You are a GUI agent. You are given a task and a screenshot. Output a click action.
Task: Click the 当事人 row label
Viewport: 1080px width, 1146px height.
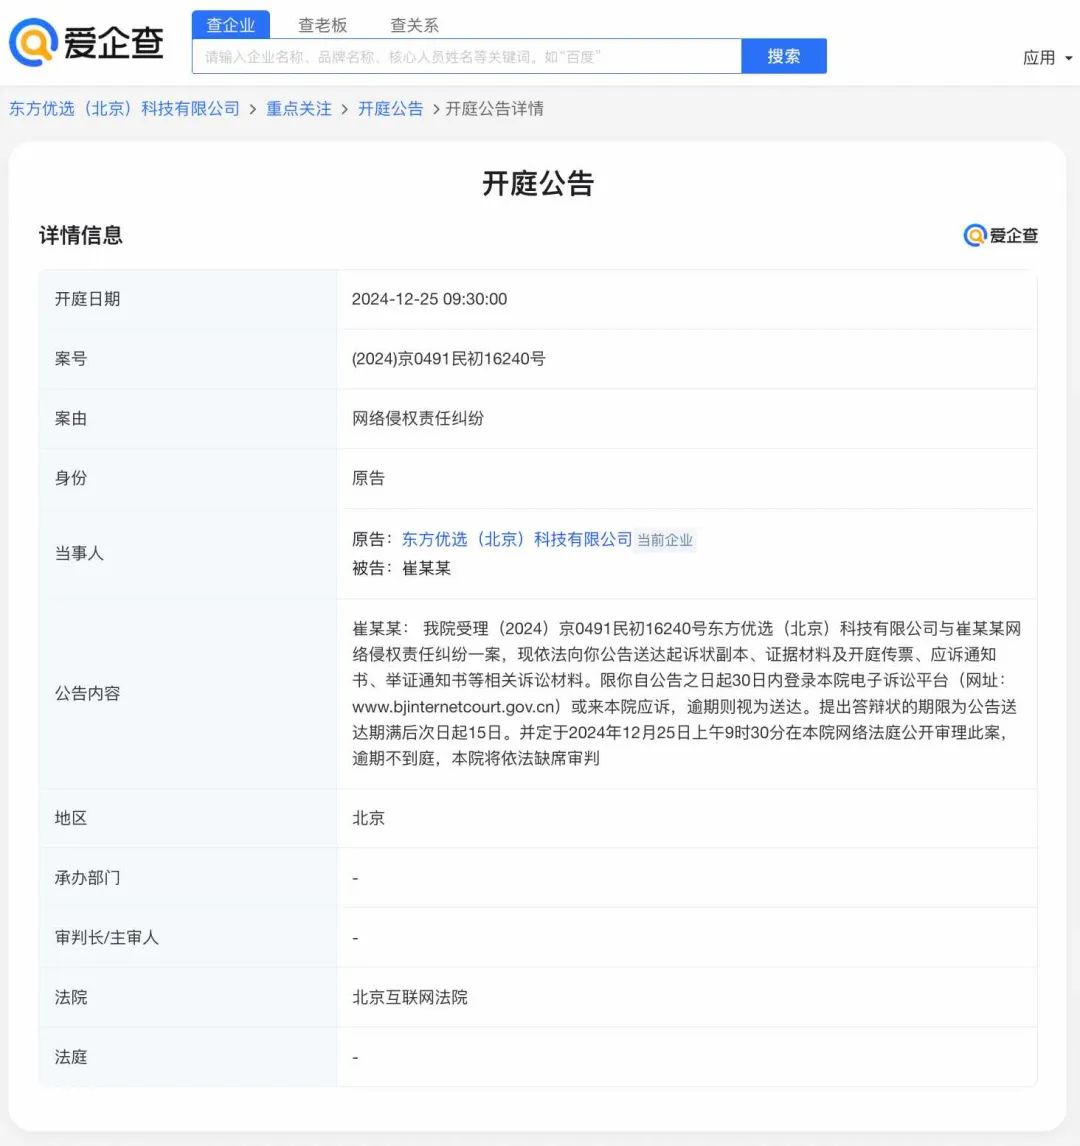tap(80, 553)
